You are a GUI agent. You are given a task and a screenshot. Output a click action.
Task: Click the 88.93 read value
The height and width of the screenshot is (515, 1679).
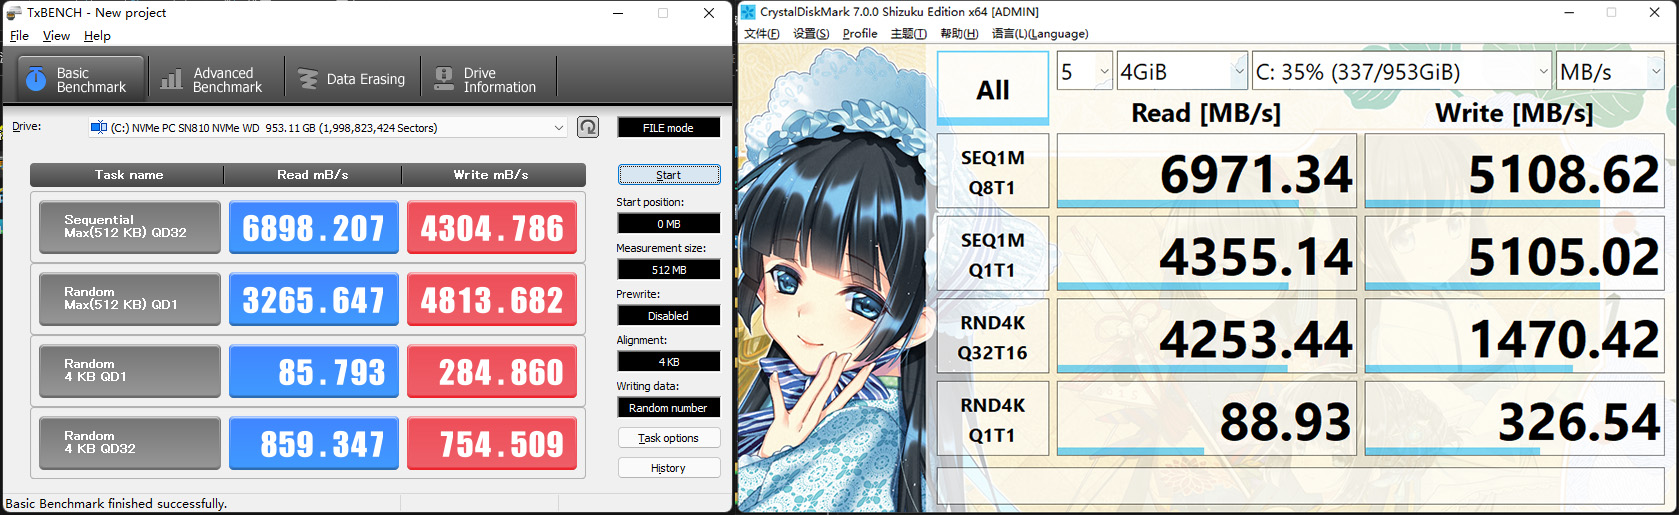[1206, 419]
